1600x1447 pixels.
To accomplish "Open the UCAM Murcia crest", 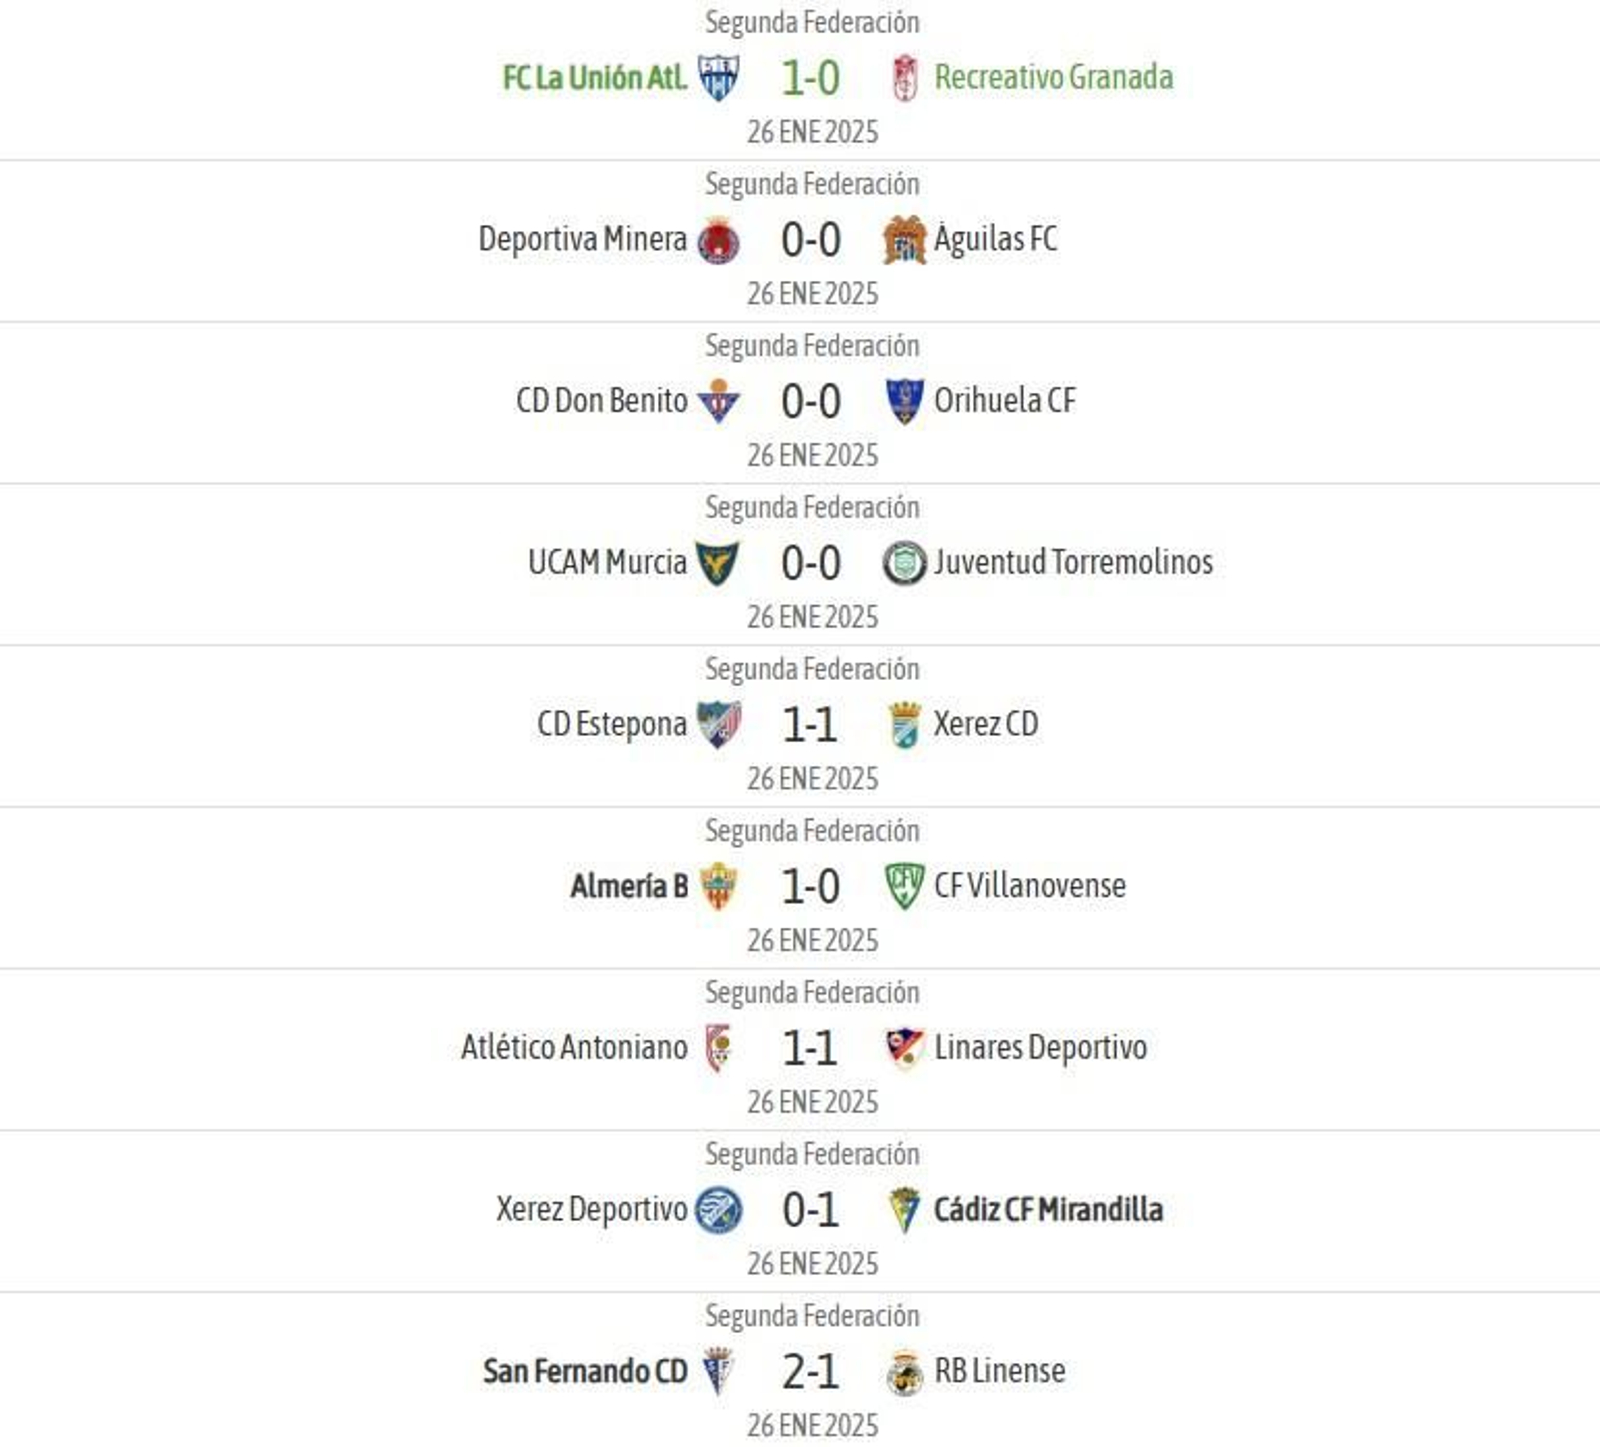I will [722, 562].
